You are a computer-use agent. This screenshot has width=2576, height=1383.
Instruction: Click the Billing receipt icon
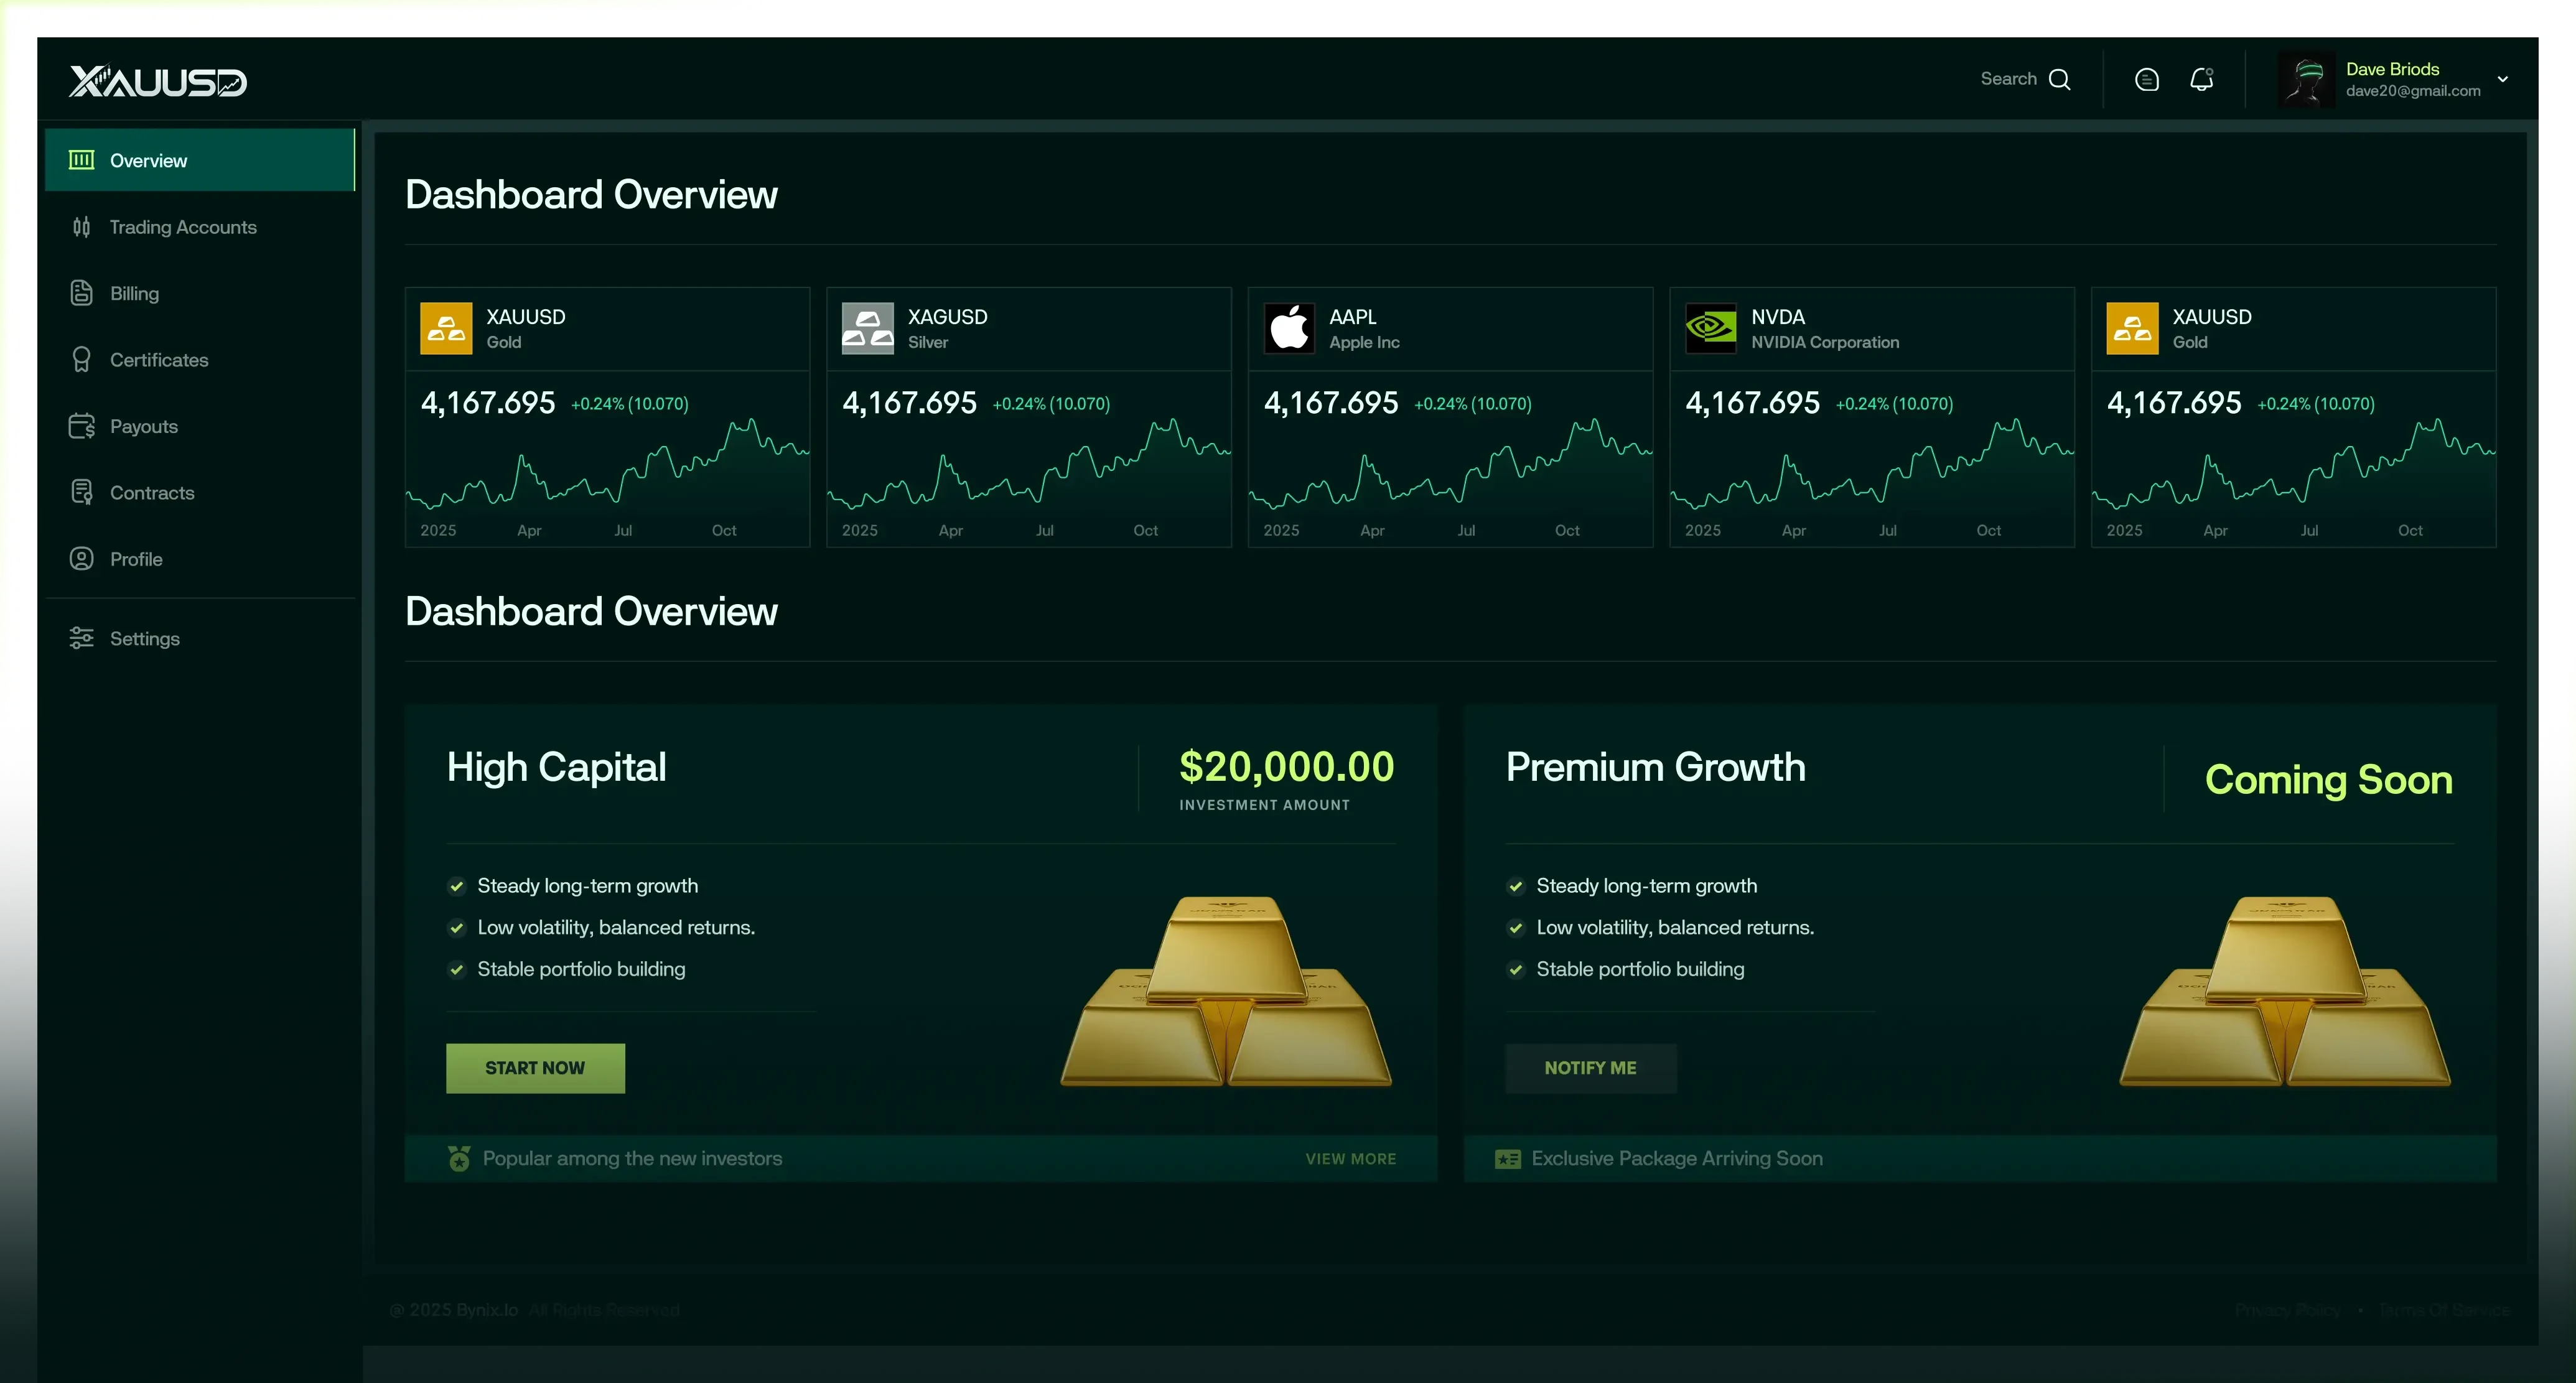pyautogui.click(x=82, y=293)
